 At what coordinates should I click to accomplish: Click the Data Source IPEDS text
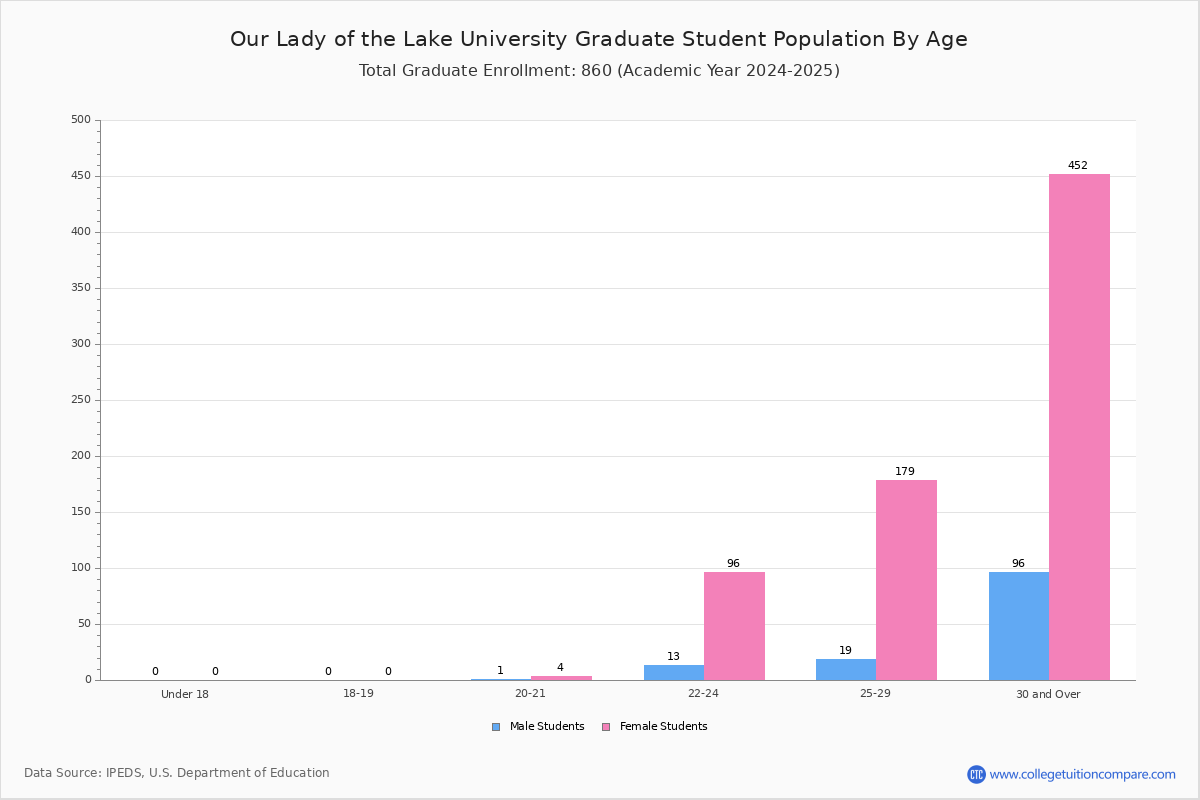click(x=177, y=773)
